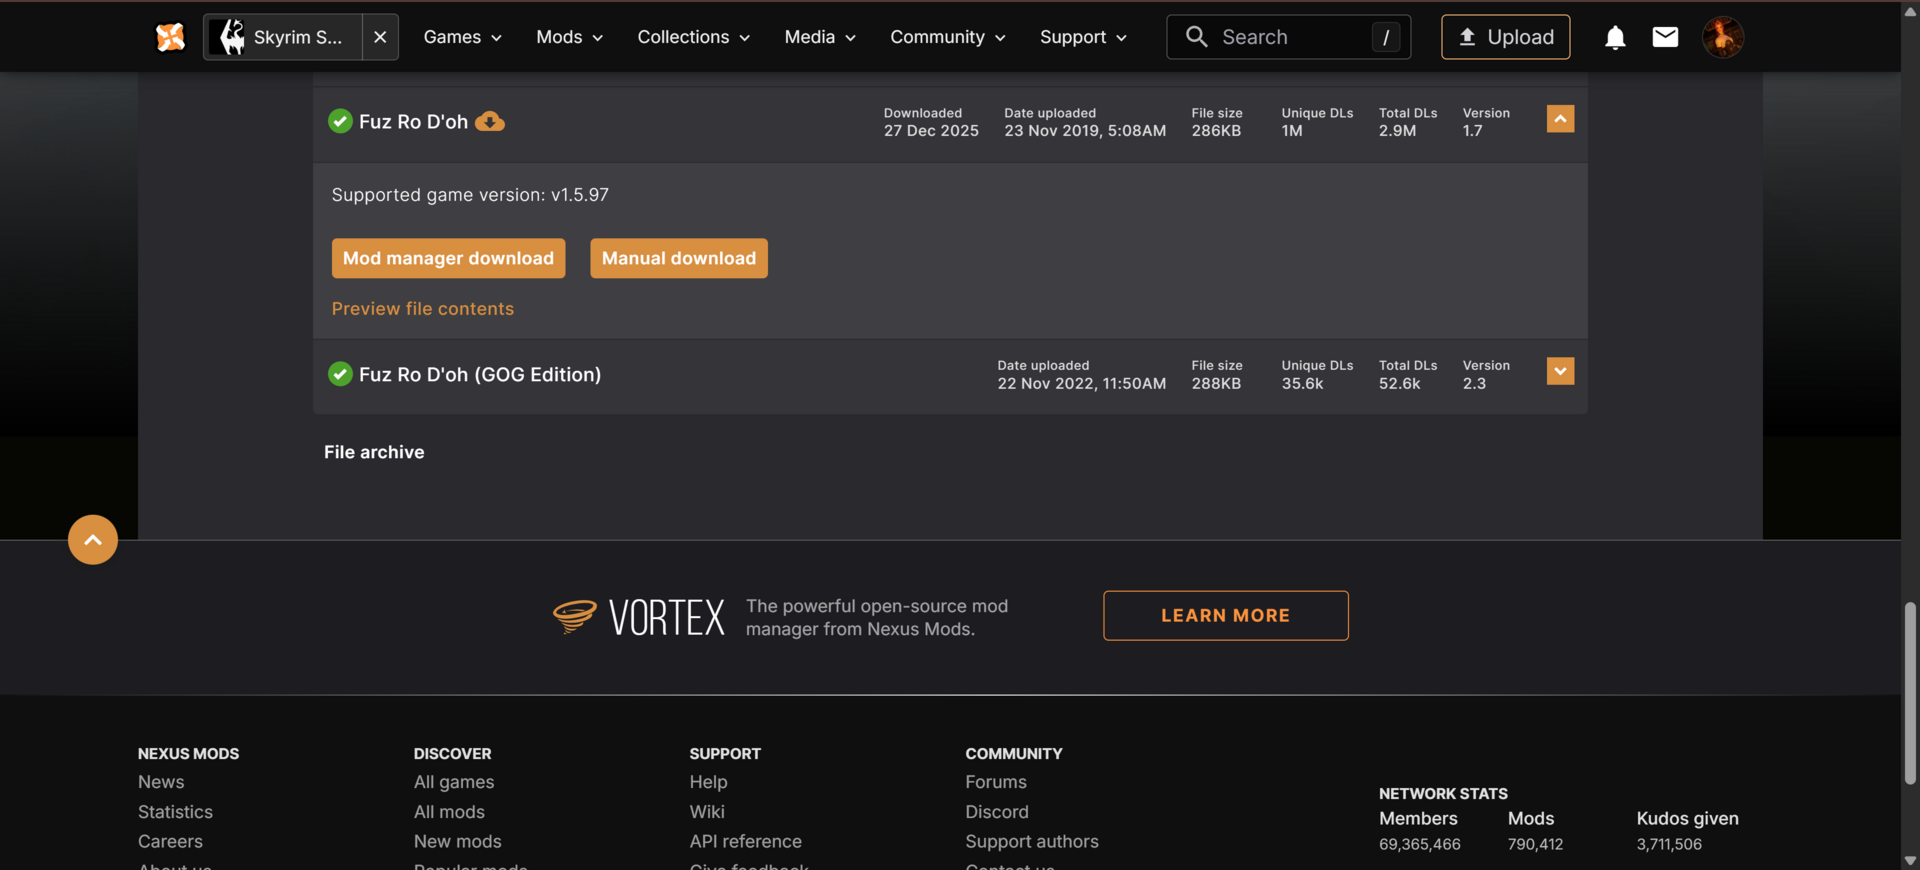Click the 52.6k total downloads value
Screen dimensions: 1920x870
click(1399, 384)
